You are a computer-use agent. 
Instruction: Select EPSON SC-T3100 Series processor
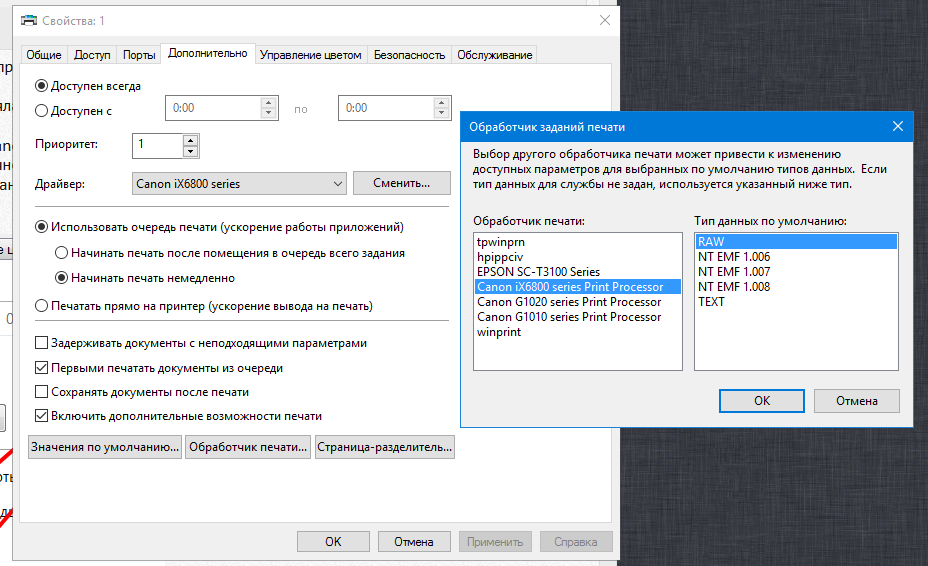click(x=578, y=272)
